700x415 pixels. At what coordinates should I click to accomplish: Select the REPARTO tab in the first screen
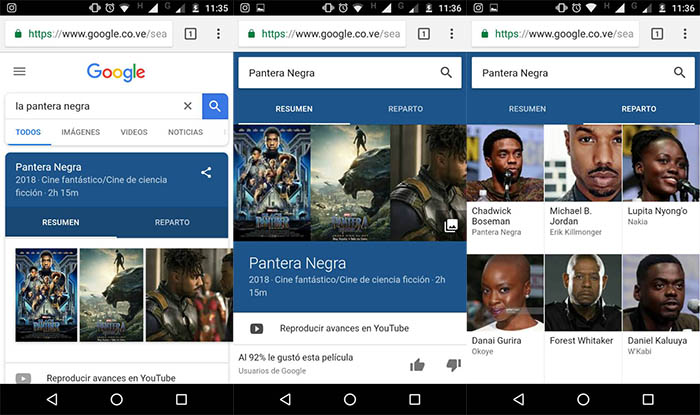(172, 222)
